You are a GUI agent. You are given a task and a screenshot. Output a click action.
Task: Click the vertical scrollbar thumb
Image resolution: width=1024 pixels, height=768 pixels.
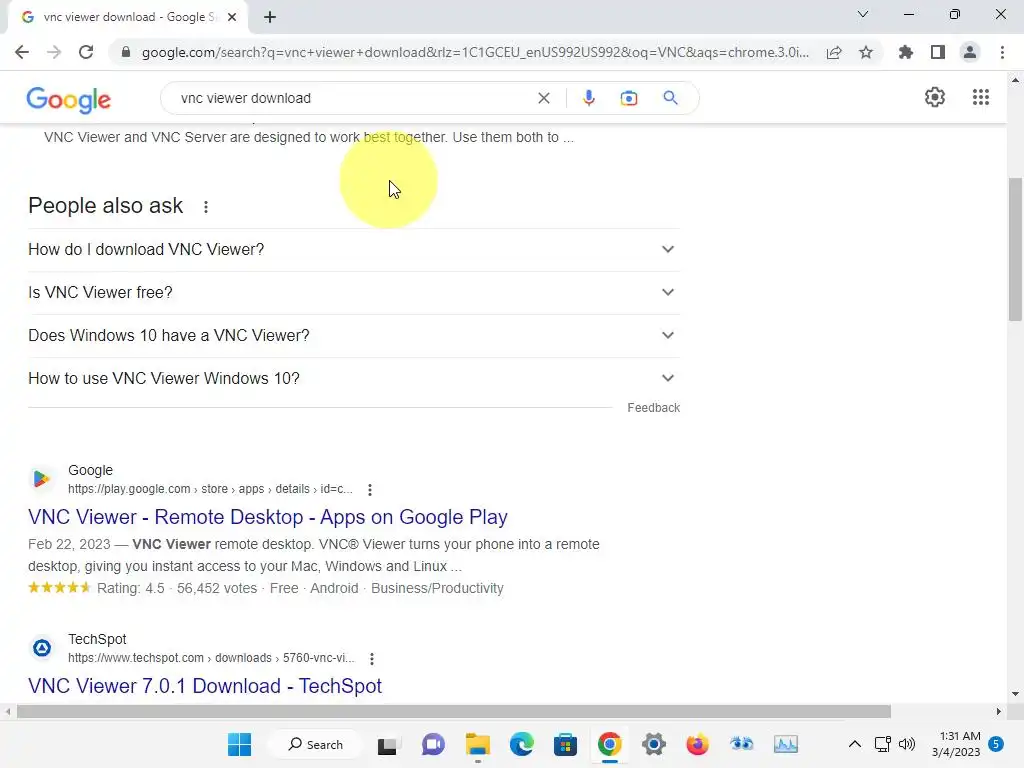[x=1015, y=249]
